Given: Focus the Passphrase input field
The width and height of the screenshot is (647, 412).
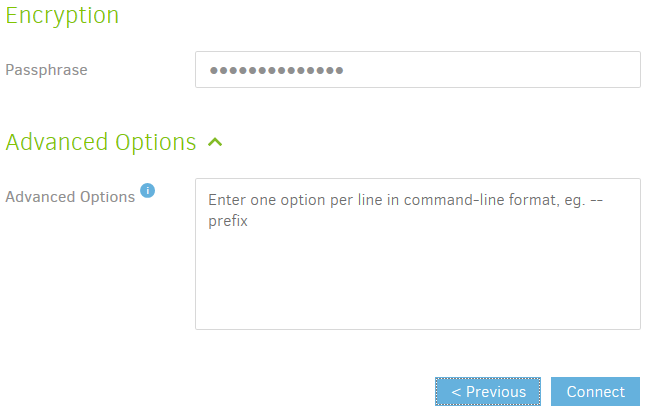Looking at the screenshot, I should (x=417, y=70).
